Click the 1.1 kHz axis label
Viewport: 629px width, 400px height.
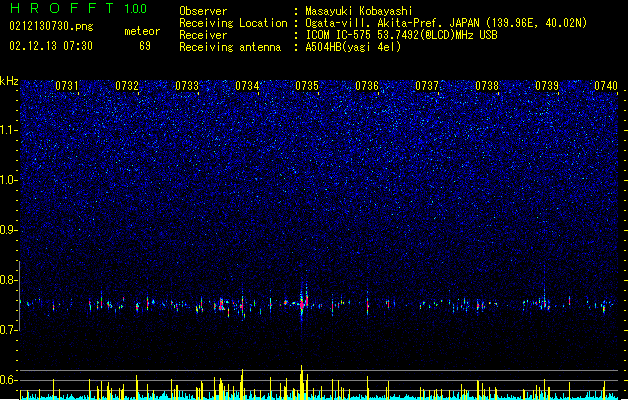[8, 130]
